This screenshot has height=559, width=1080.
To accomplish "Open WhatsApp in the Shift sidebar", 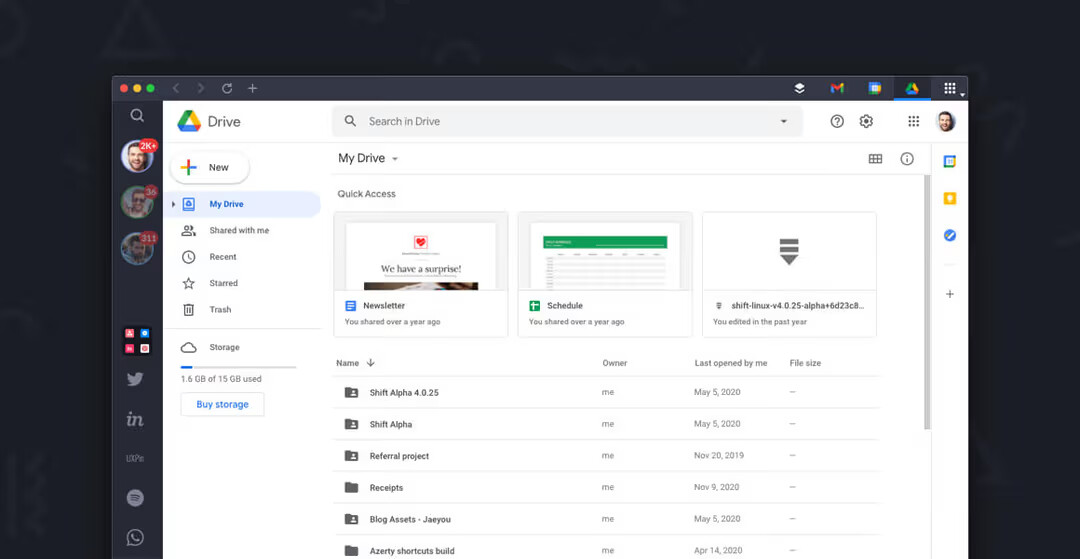I will coord(135,537).
